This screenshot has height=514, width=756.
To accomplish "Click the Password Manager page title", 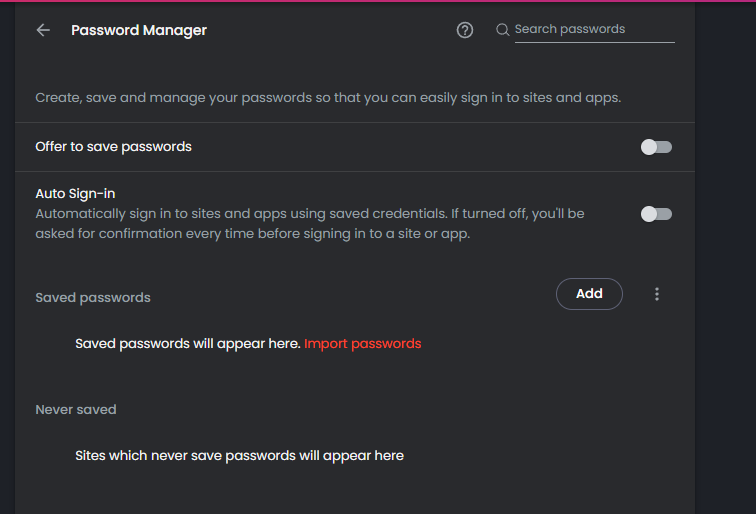I will pos(139,30).
